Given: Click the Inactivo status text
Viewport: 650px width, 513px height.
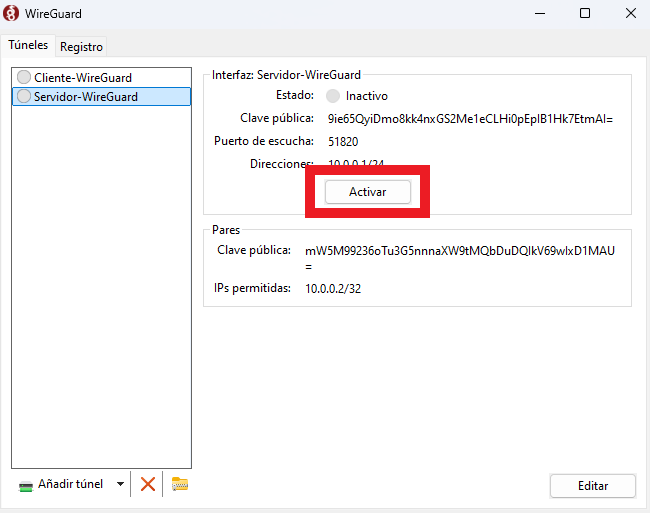Looking at the screenshot, I should click(x=367, y=96).
